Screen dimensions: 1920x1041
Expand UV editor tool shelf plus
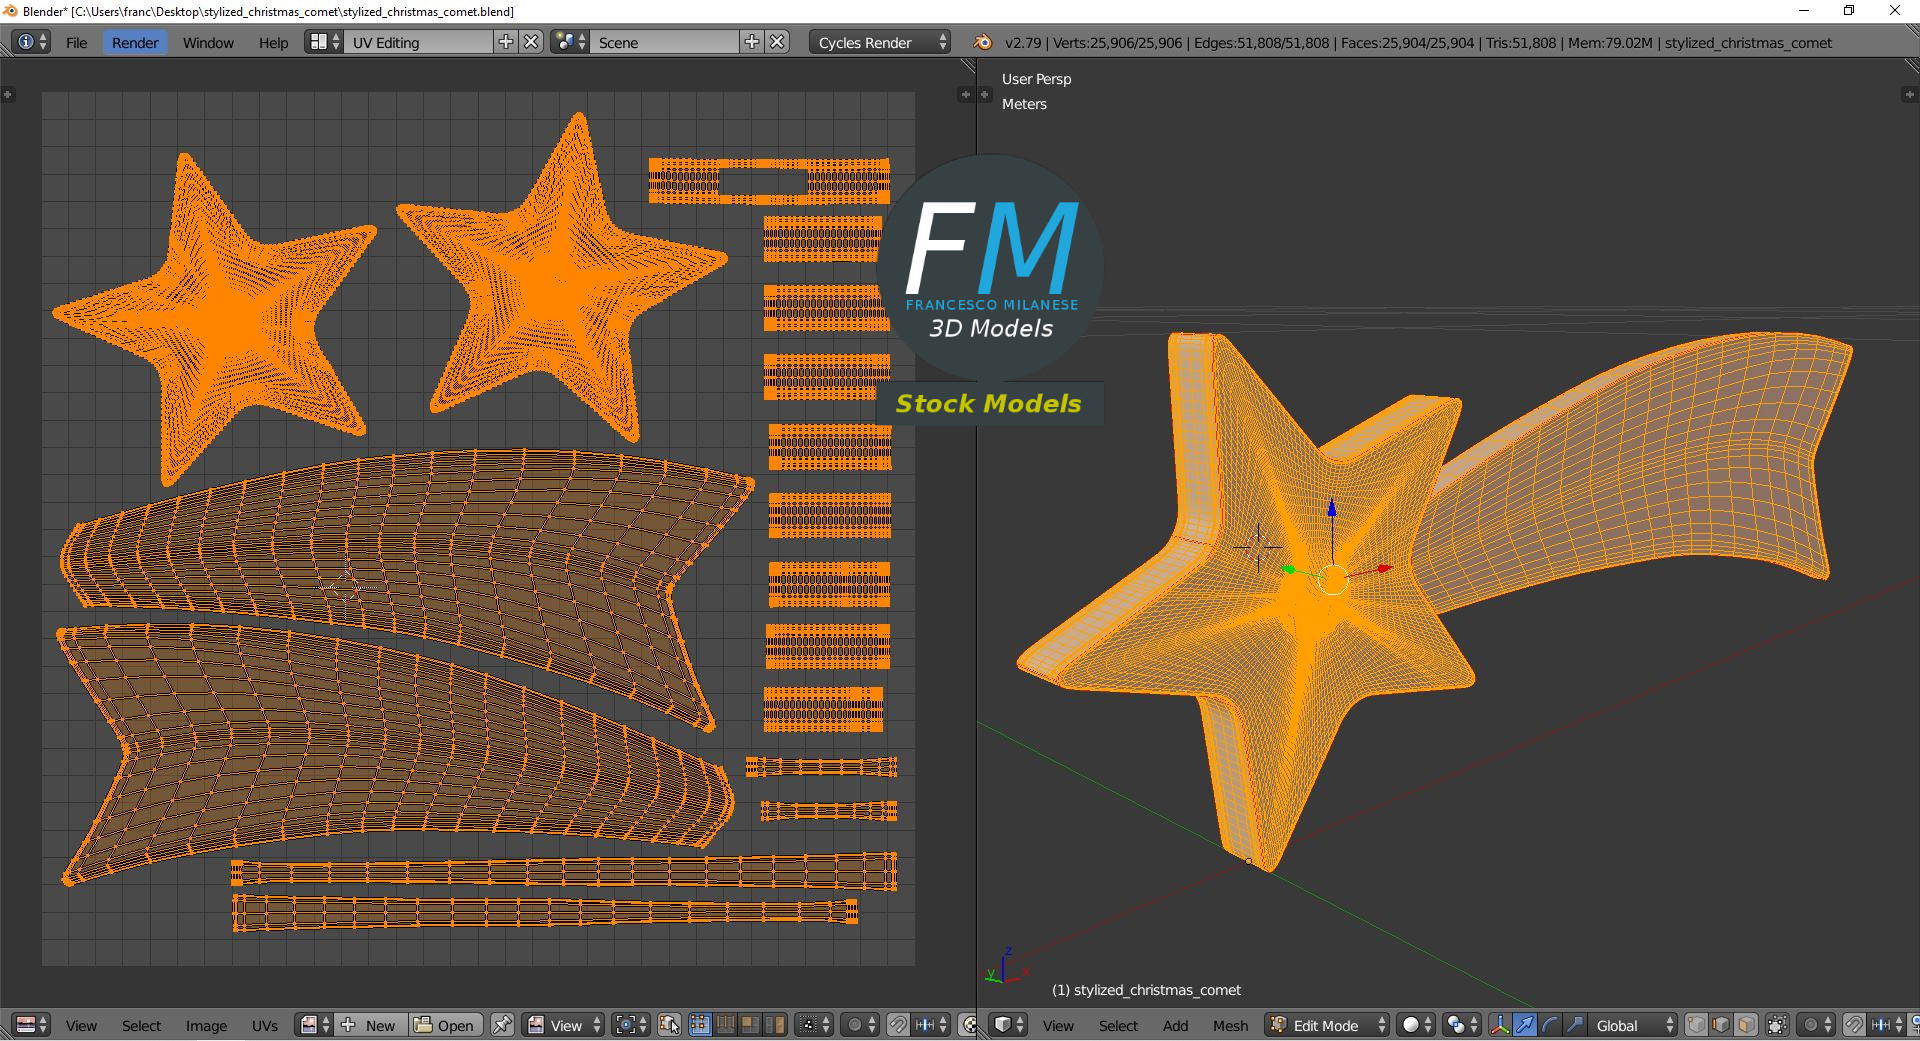[7, 94]
